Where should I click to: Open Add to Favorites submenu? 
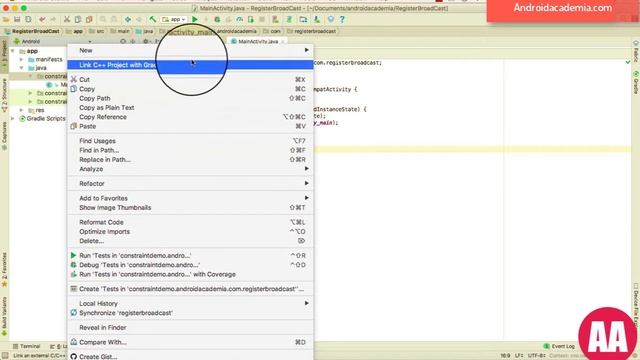tap(190, 198)
